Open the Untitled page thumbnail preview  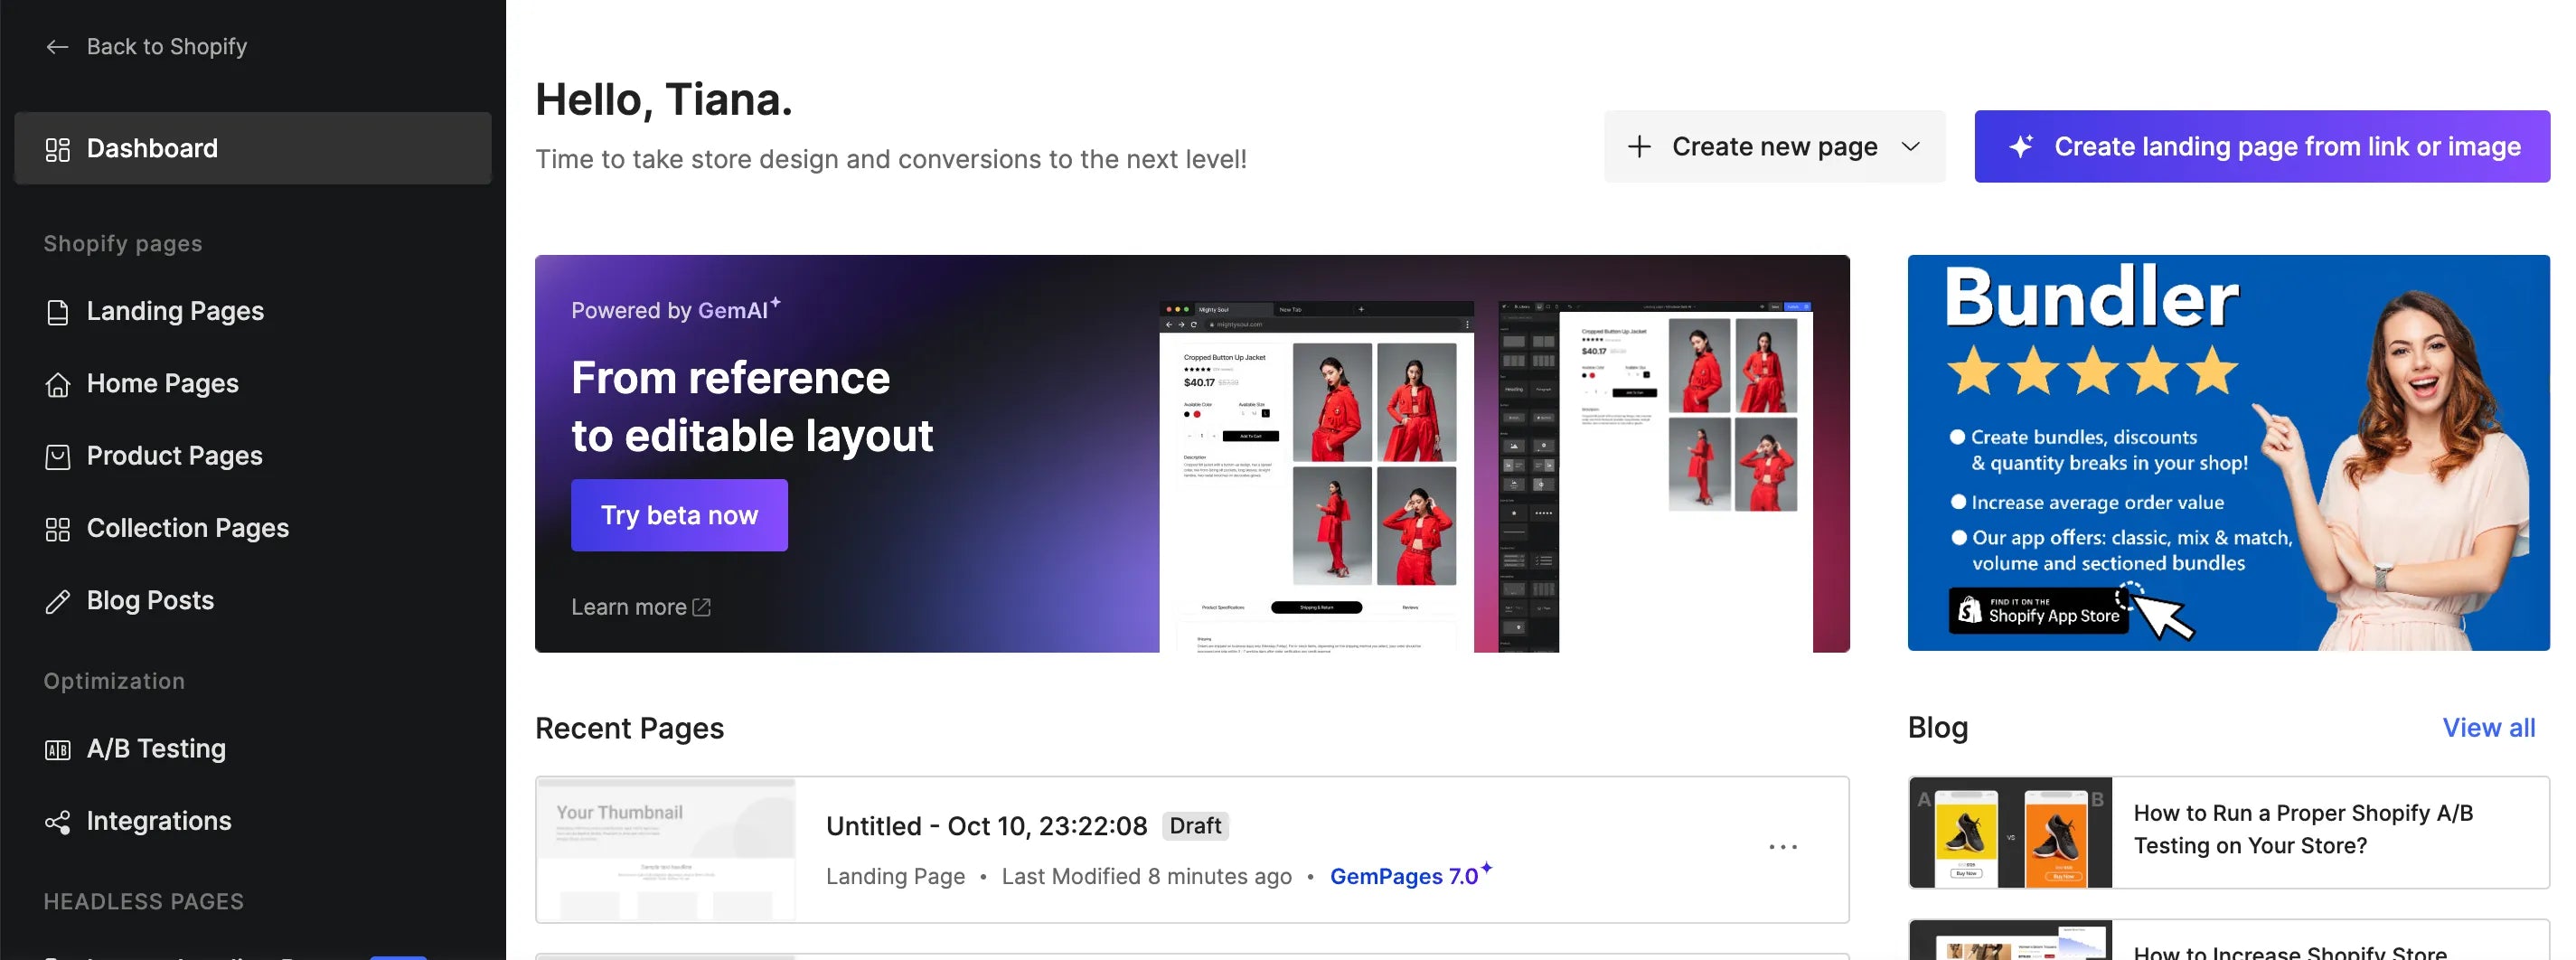click(x=666, y=849)
